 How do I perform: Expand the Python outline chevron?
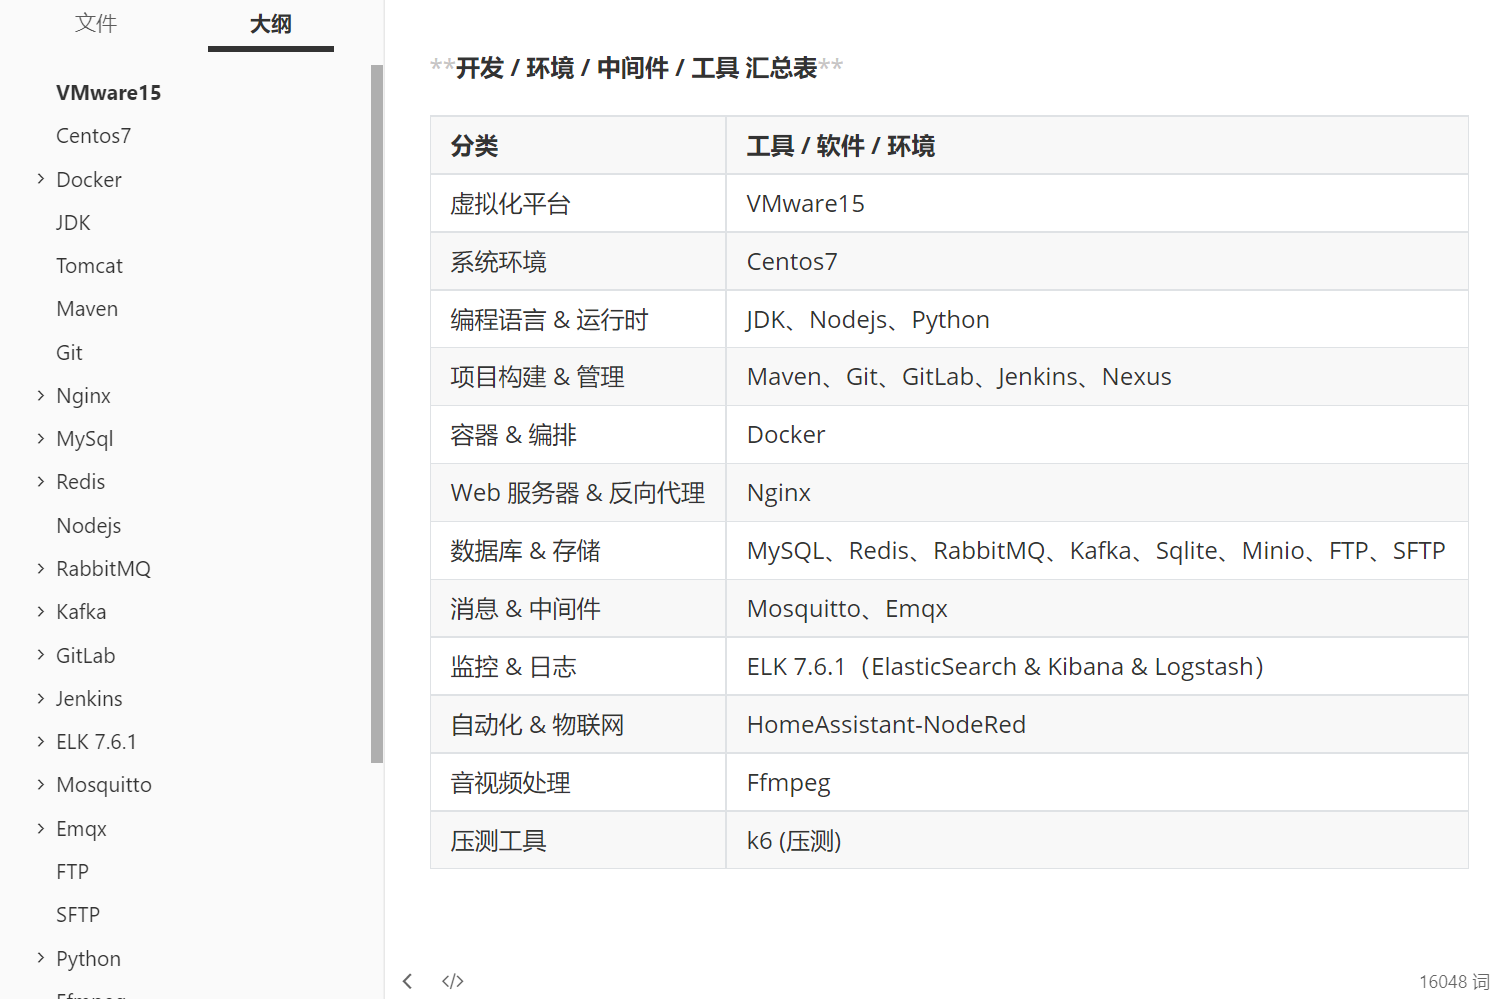41,958
